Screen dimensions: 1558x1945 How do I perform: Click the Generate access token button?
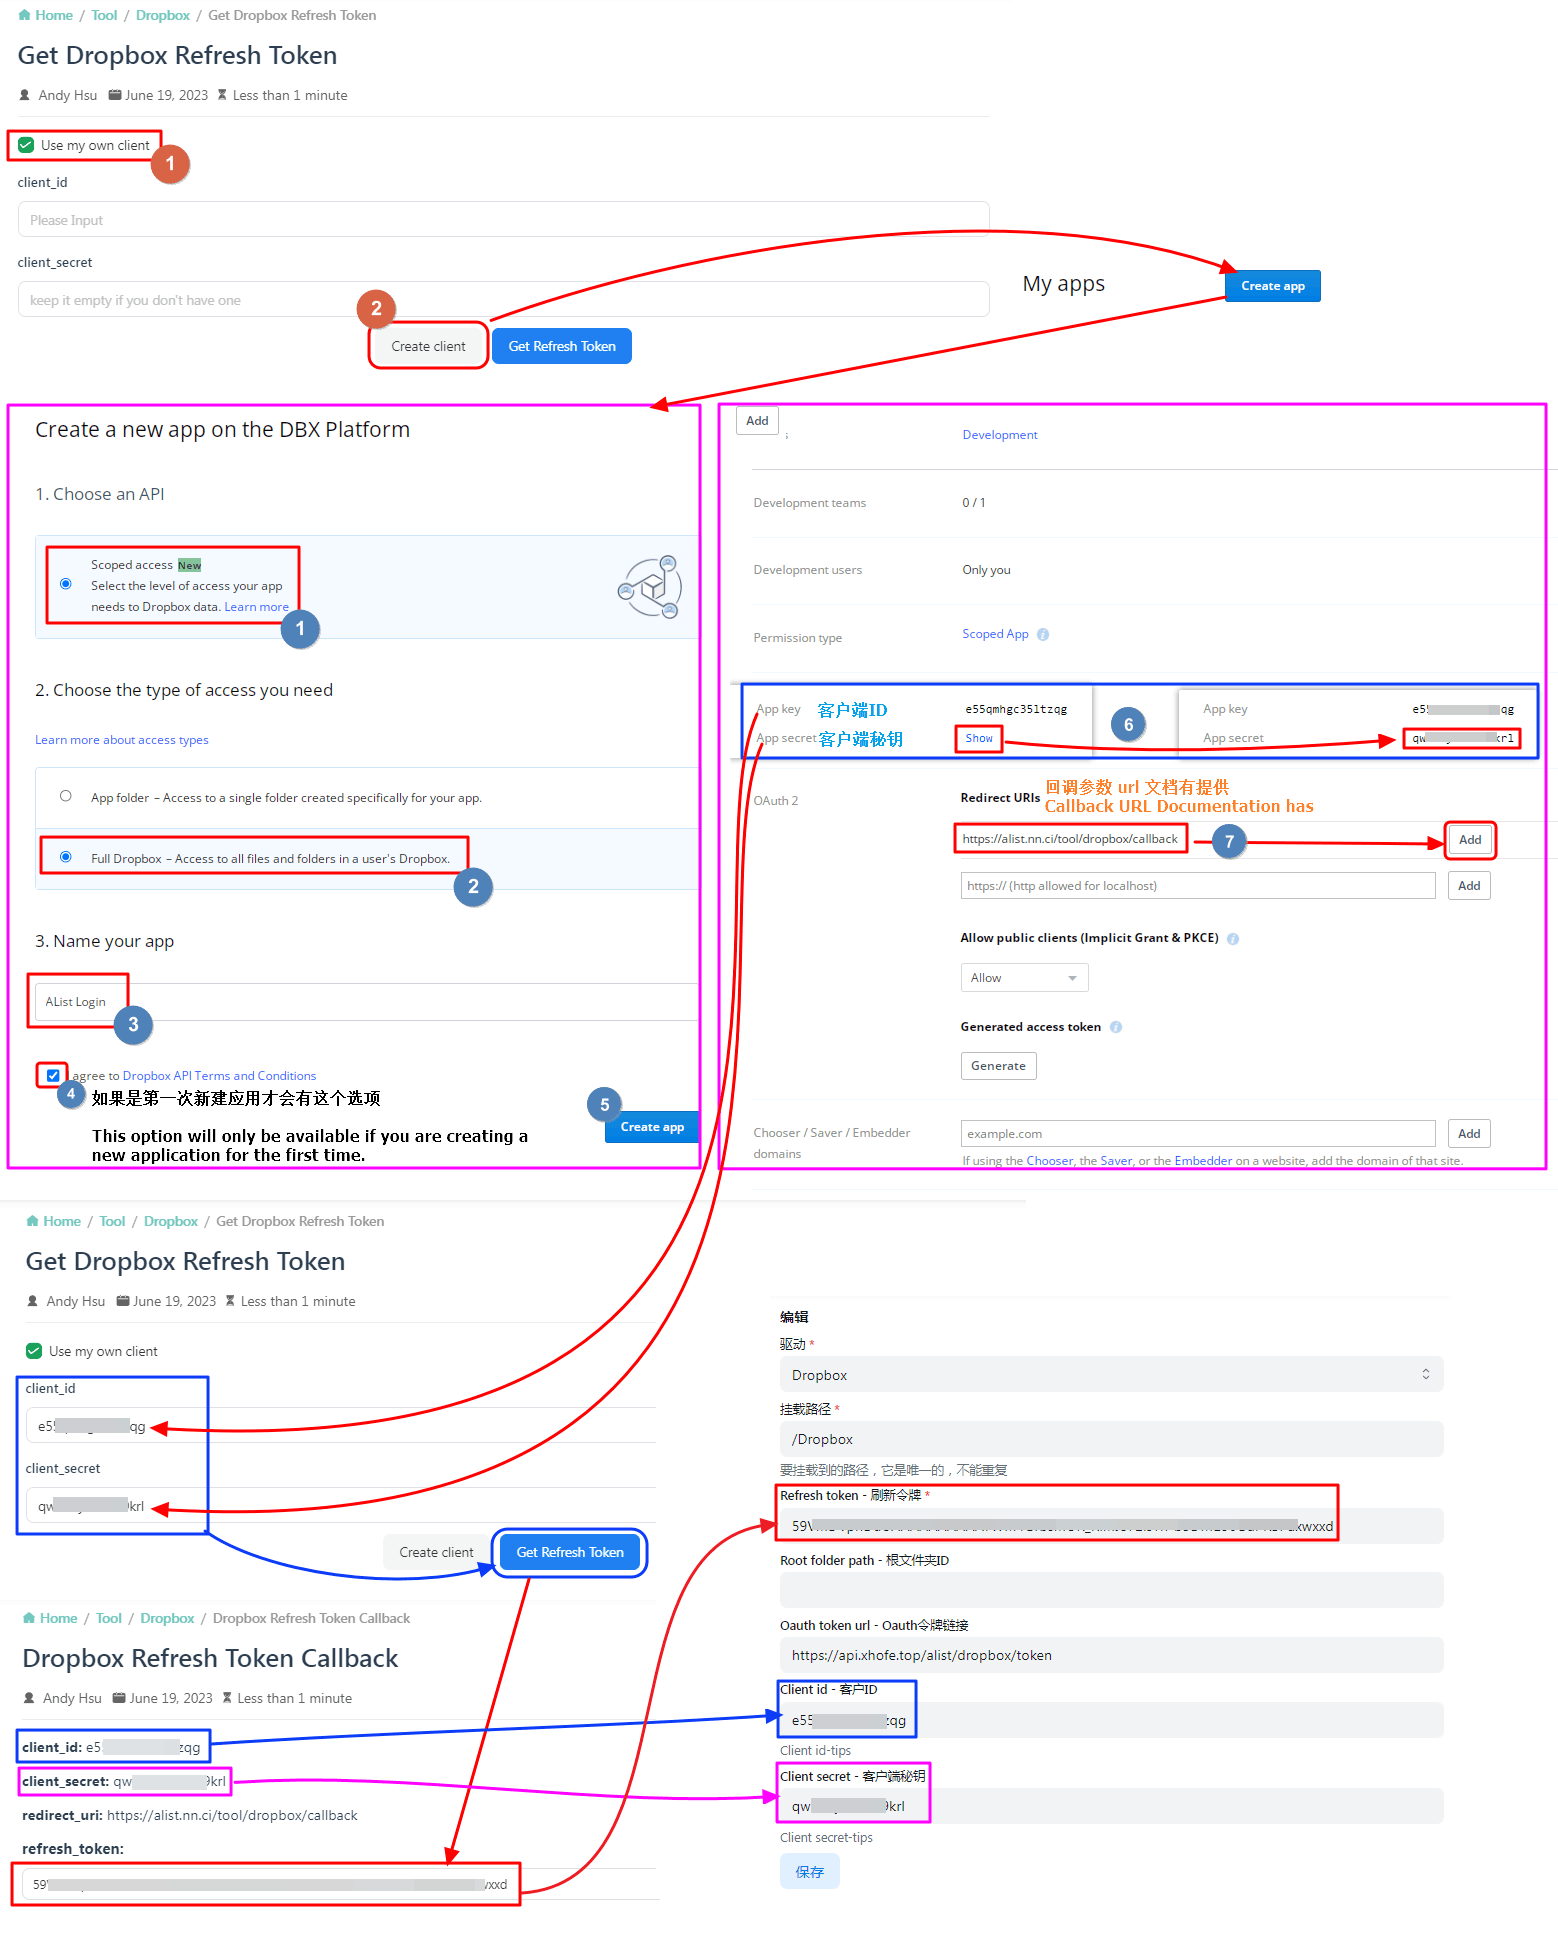click(998, 1066)
